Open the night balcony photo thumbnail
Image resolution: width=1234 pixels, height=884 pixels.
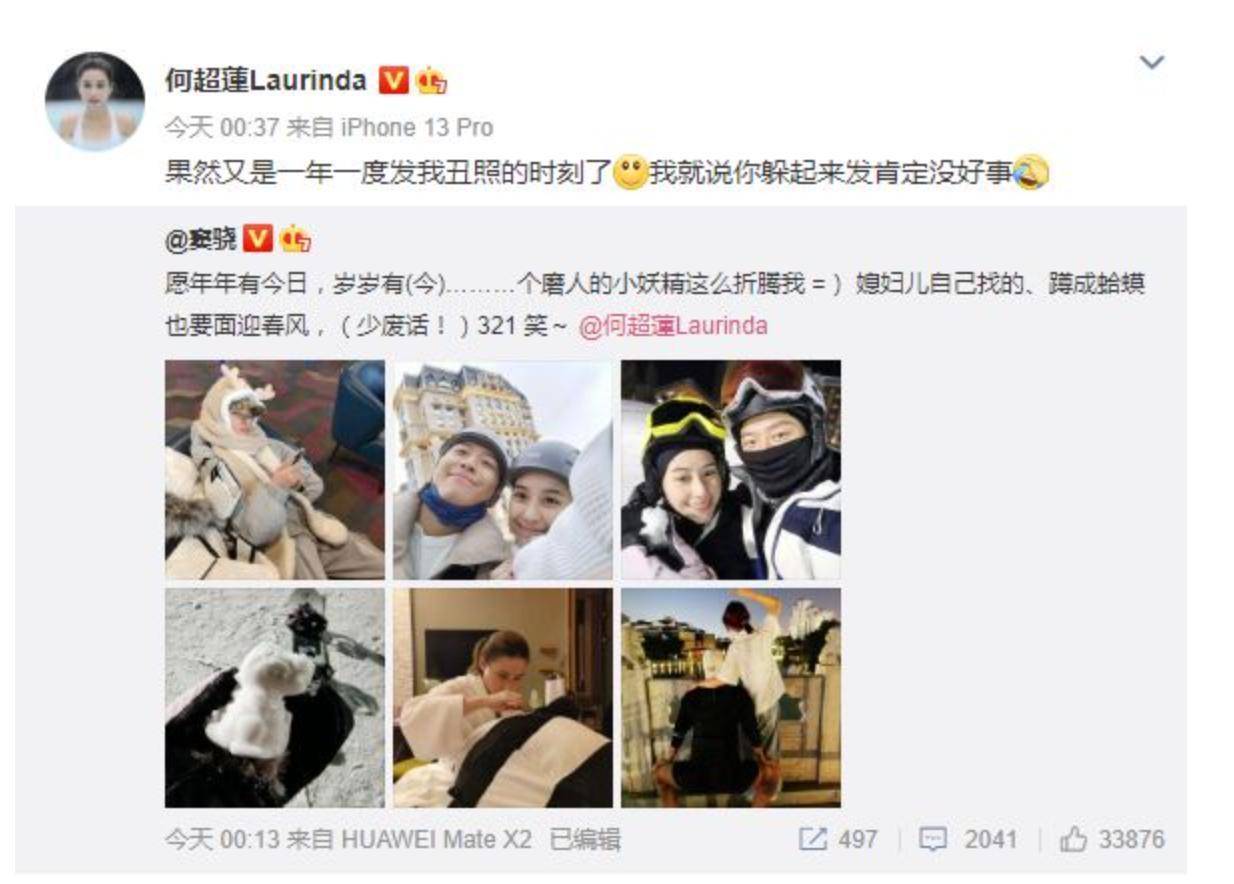(x=731, y=698)
